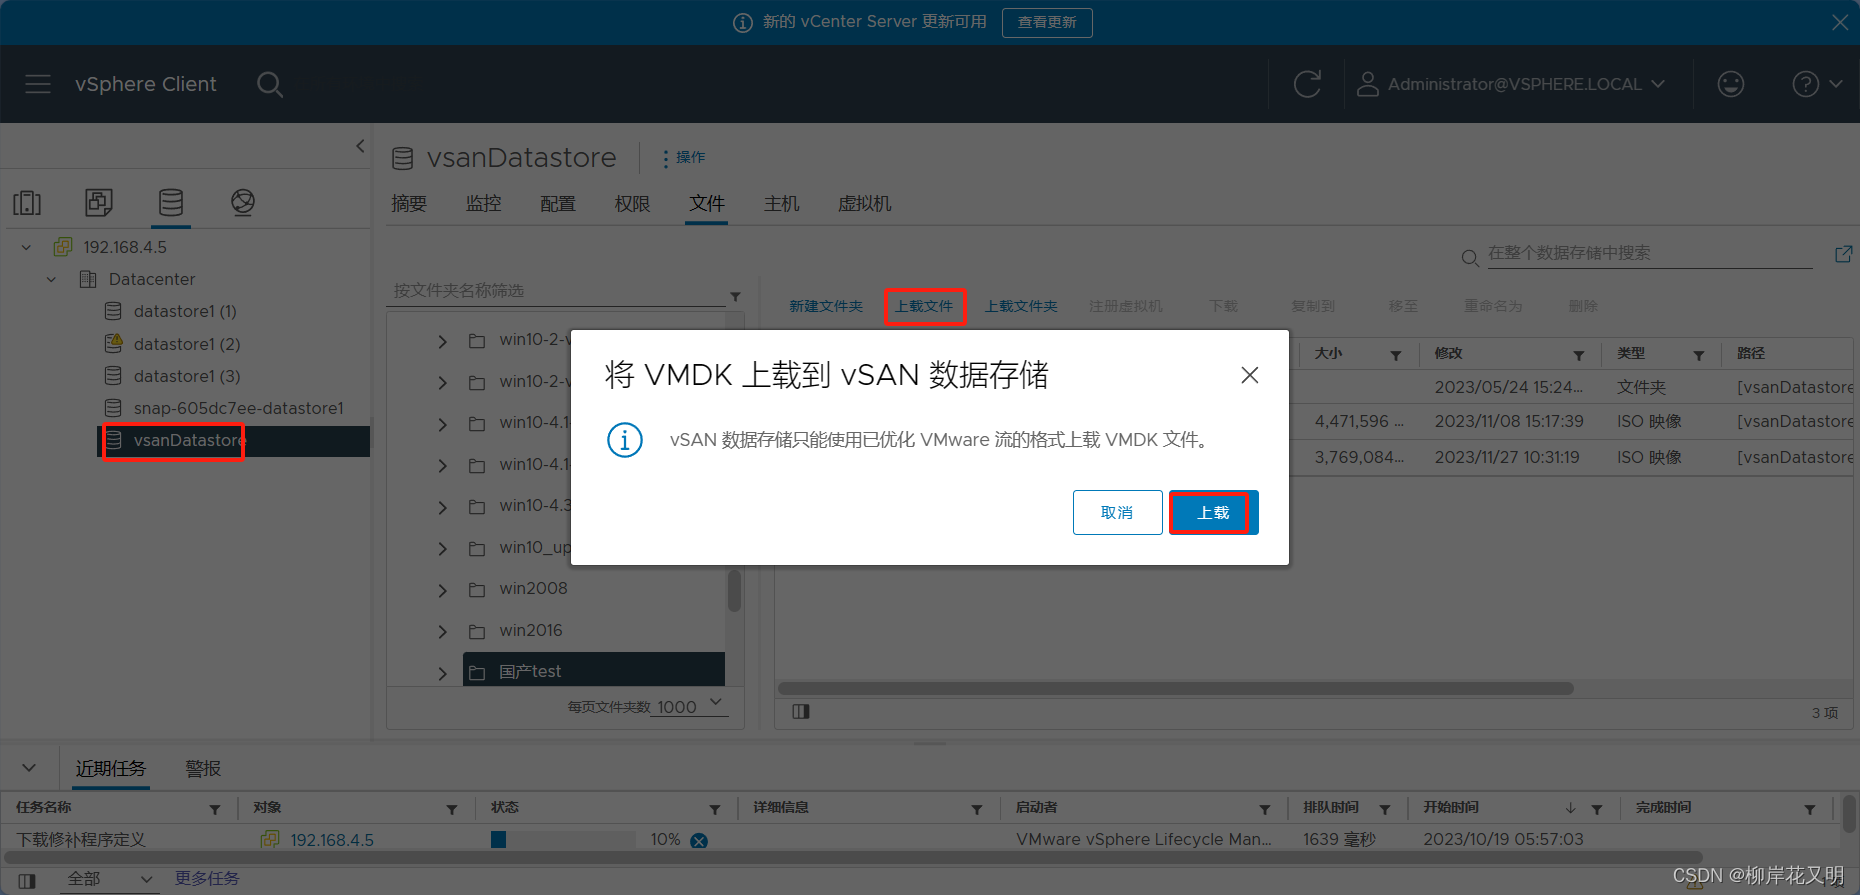The width and height of the screenshot is (1860, 895).
Task: Filter the Status column in tasks
Action: pos(715,809)
